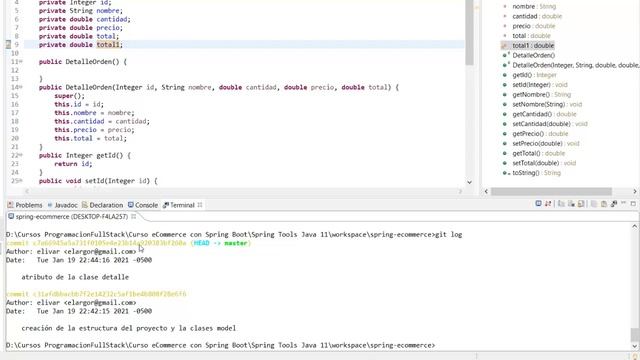This screenshot has height=360, width=640.
Task: Select setNombre(String) : void in the Outline
Action: point(547,104)
